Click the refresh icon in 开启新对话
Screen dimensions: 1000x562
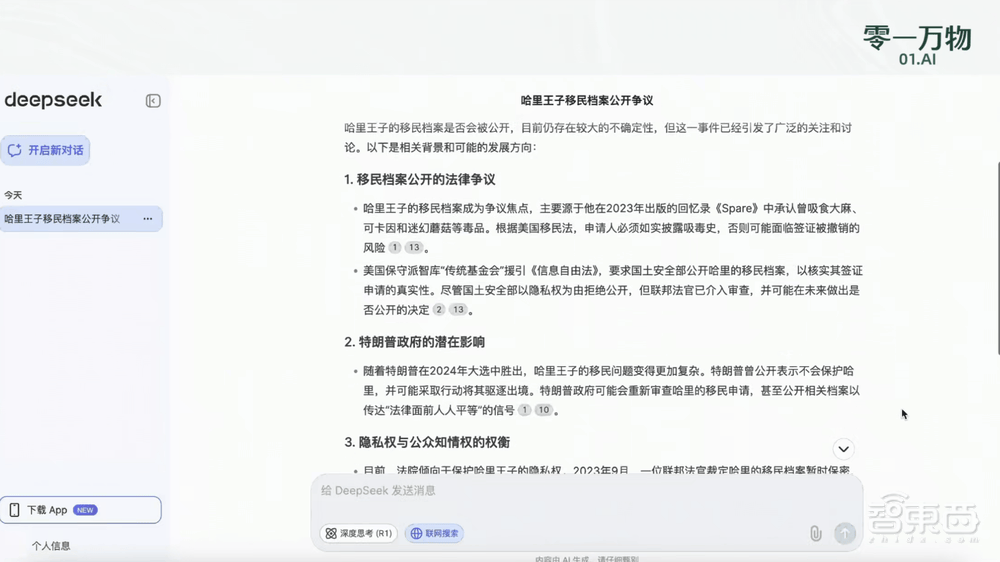pos(15,151)
